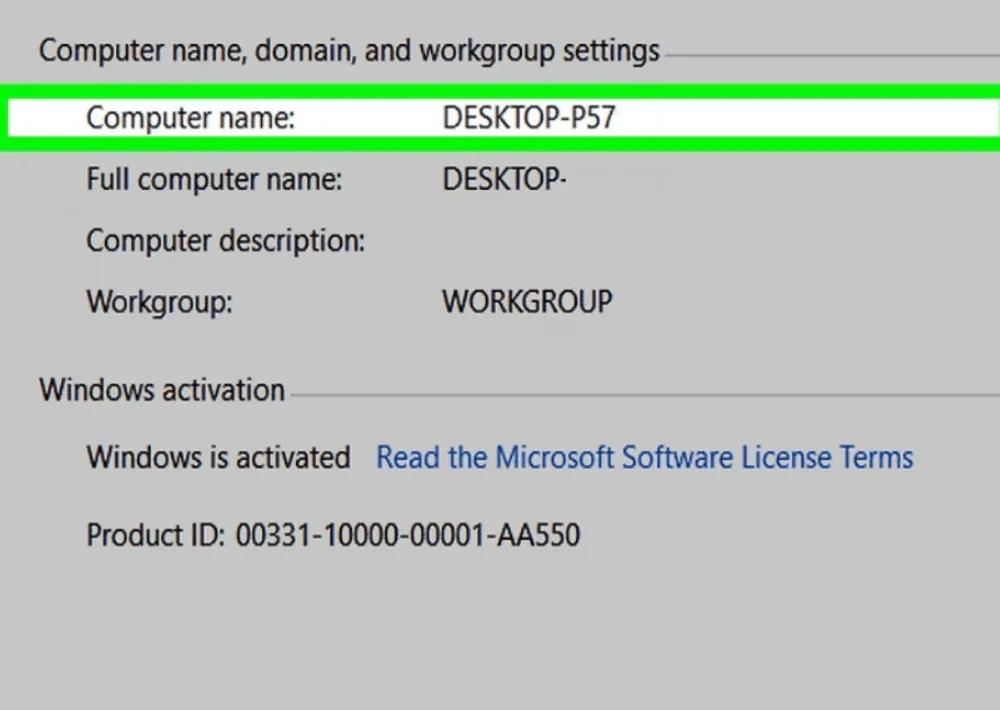Click the Computer name, domain, and workgroup settings header

(348, 50)
